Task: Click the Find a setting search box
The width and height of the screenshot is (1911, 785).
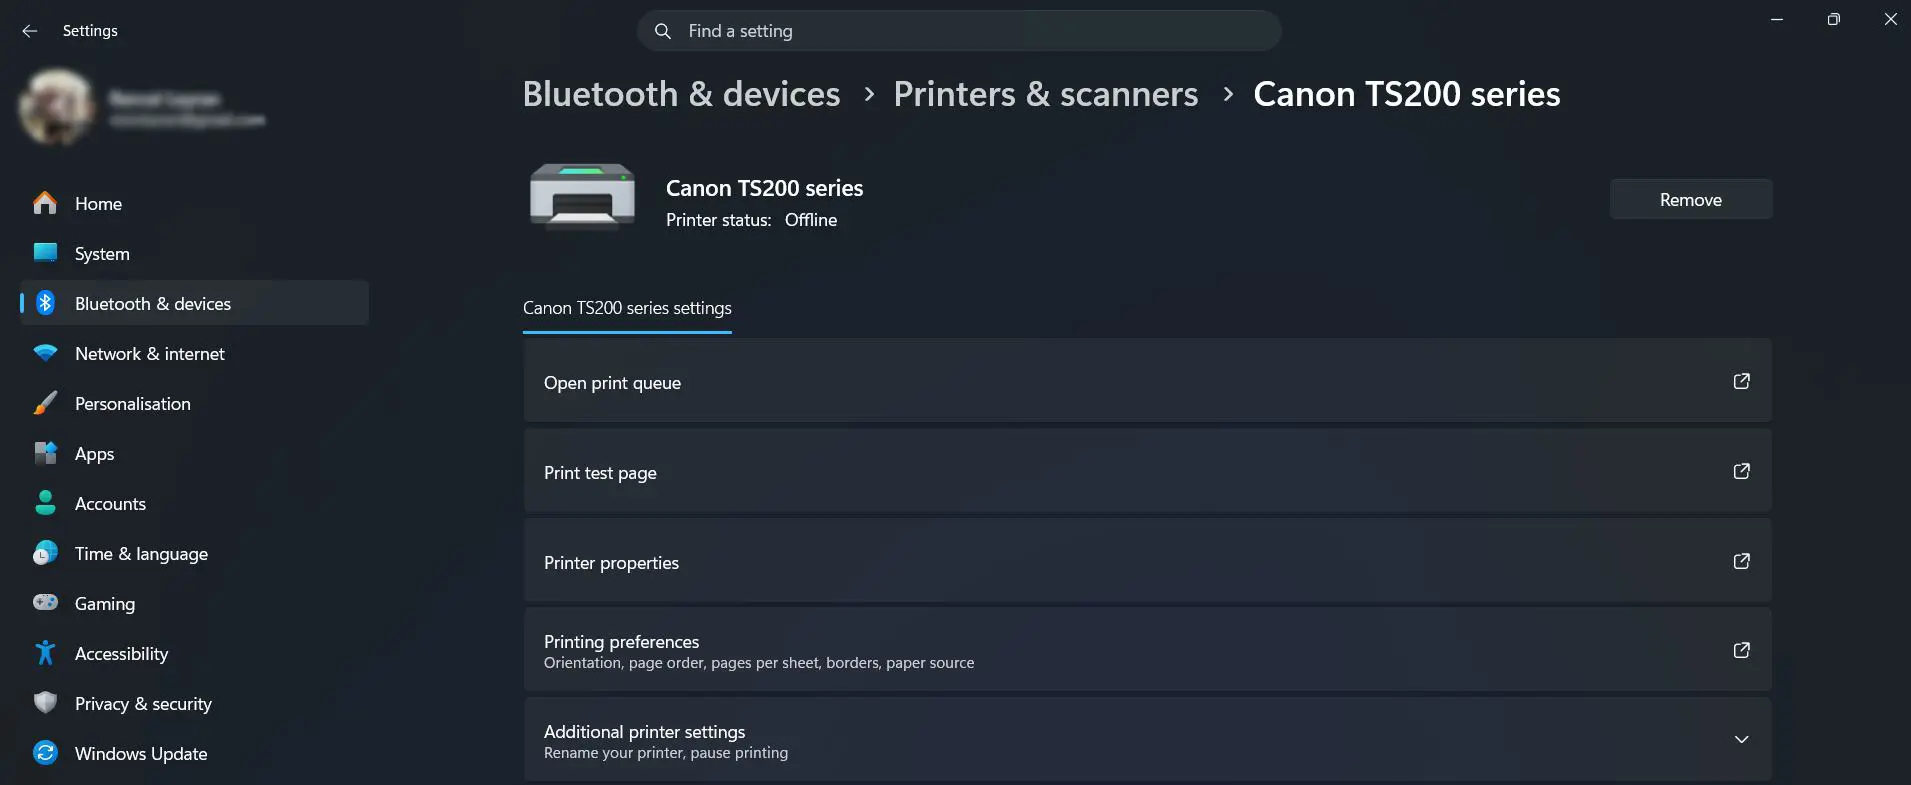Action: (959, 31)
